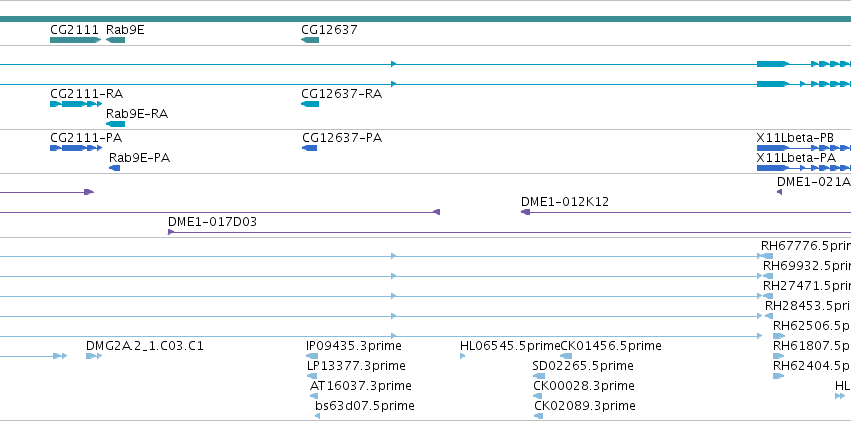Select the CG12637-PA protein glyph
851x421 pixels.
[309, 148]
